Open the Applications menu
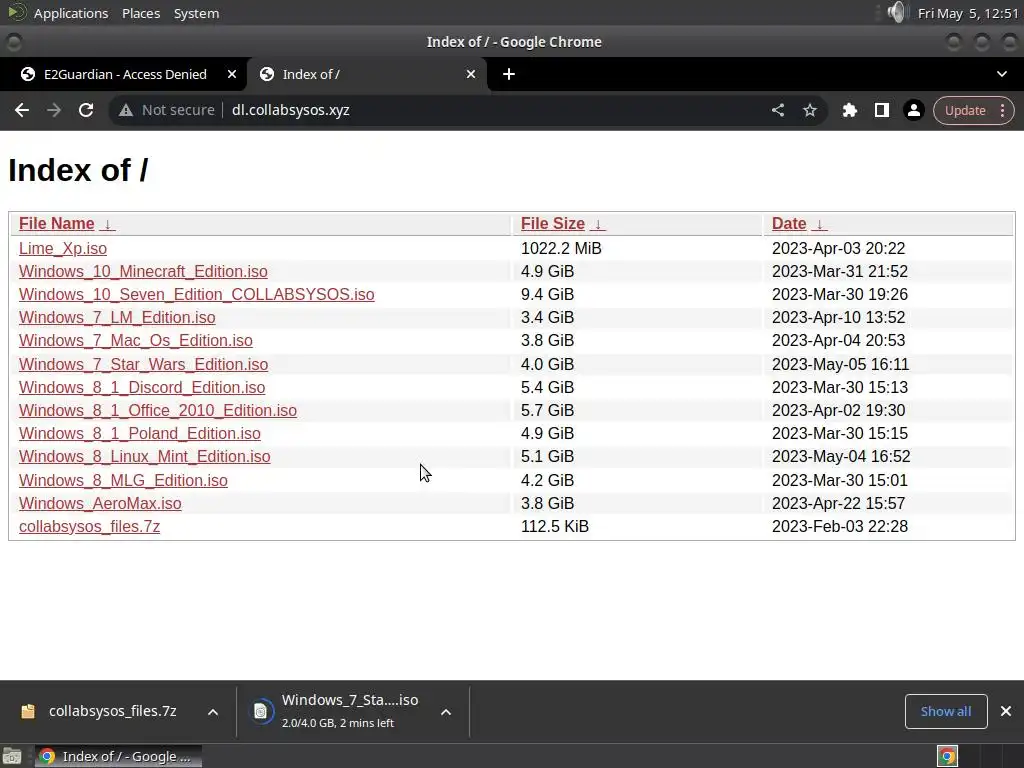The height and width of the screenshot is (768, 1024). (71, 13)
